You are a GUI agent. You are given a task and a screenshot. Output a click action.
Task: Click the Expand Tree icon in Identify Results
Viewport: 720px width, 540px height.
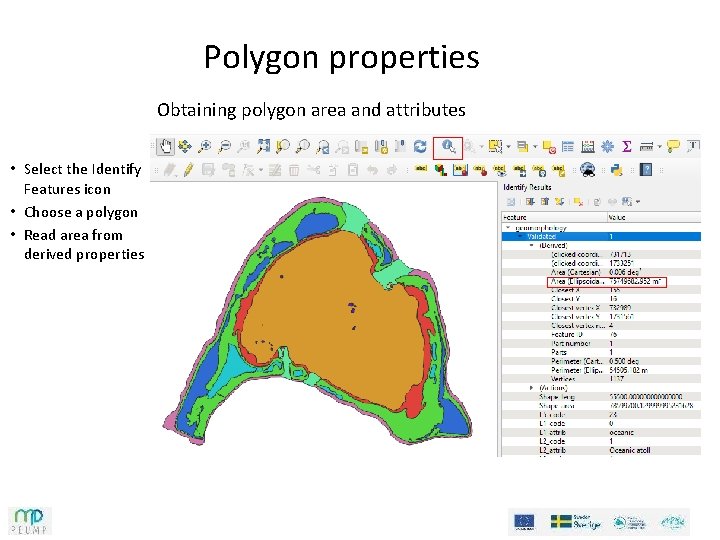(530, 202)
